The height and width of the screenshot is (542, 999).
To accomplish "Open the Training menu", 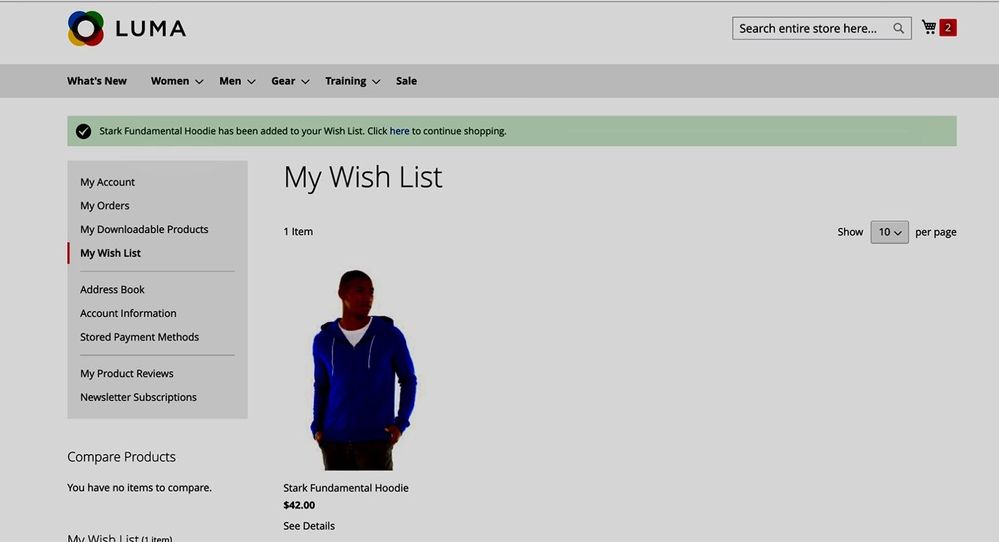I will (345, 81).
